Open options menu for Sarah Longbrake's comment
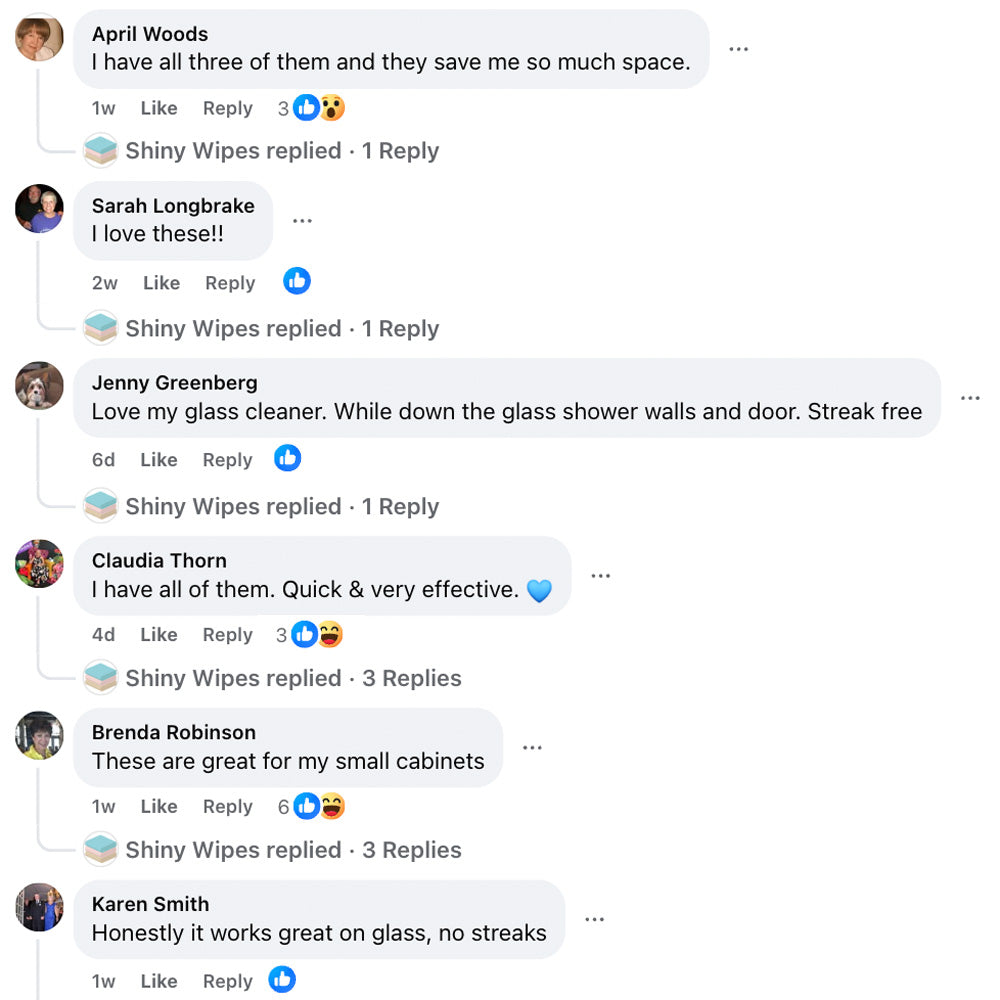 [x=302, y=221]
